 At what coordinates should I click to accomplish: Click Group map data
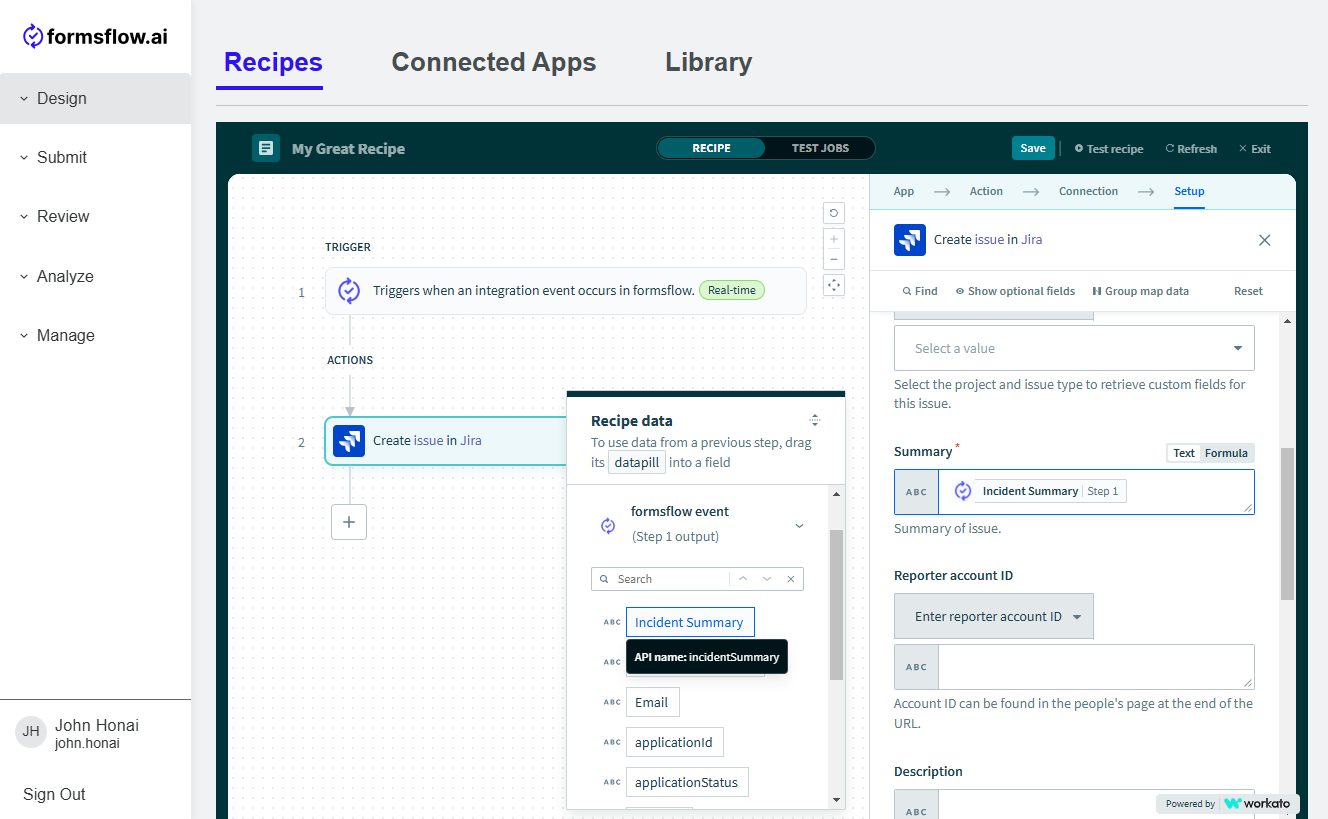[x=1141, y=291]
